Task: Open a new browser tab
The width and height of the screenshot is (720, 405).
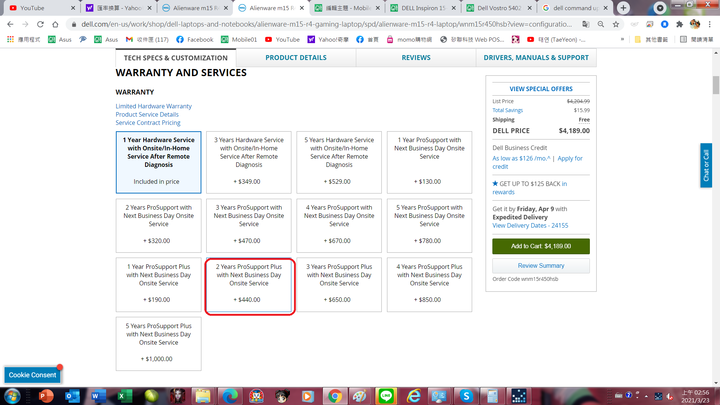Action: pyautogui.click(x=623, y=8)
